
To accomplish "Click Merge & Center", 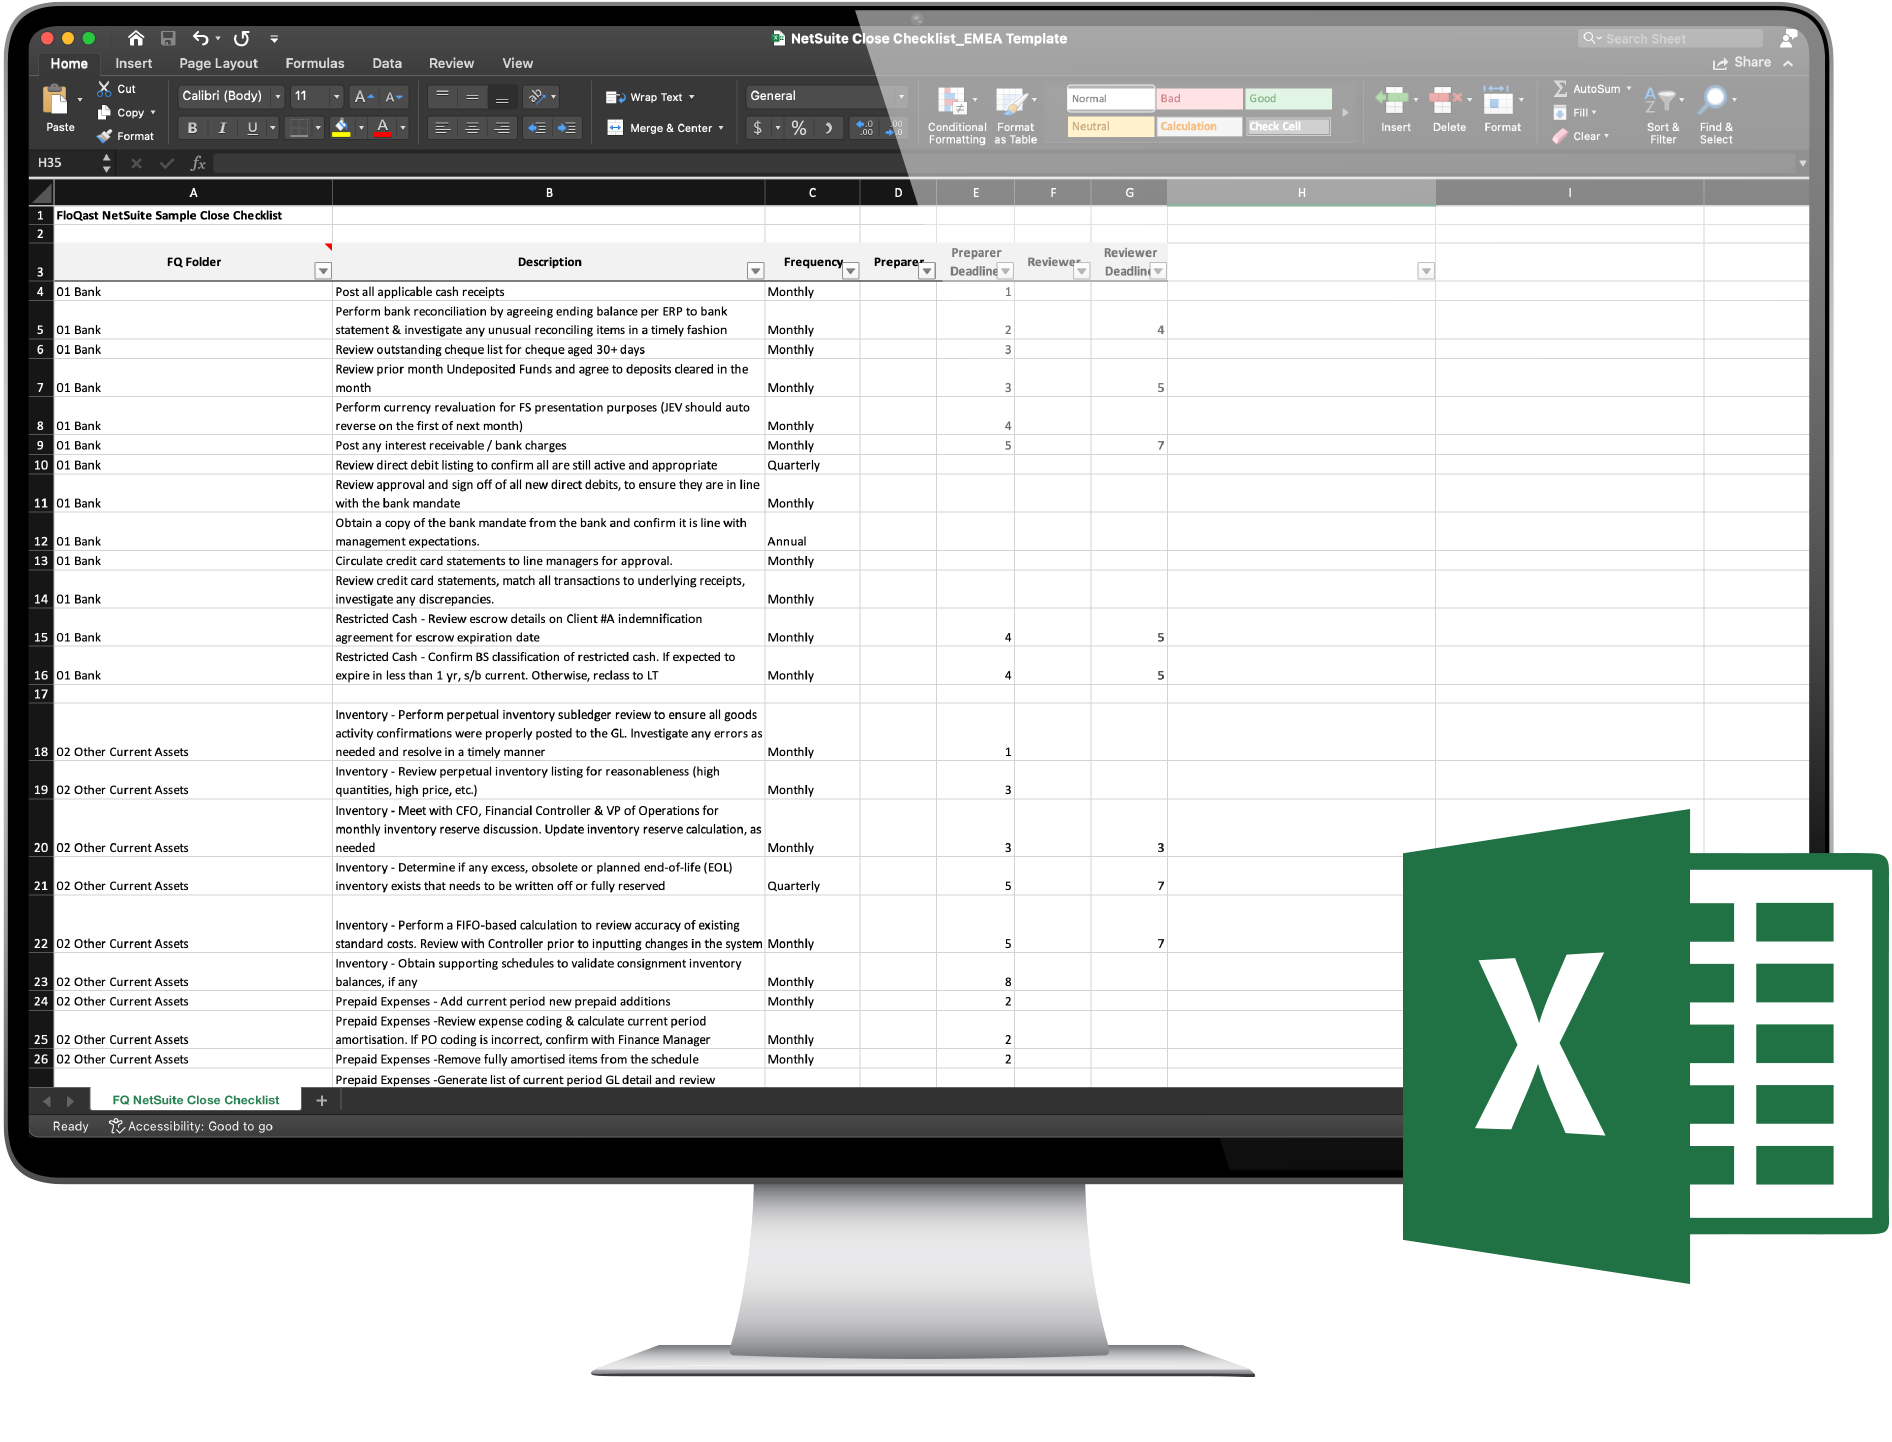I will pos(665,127).
